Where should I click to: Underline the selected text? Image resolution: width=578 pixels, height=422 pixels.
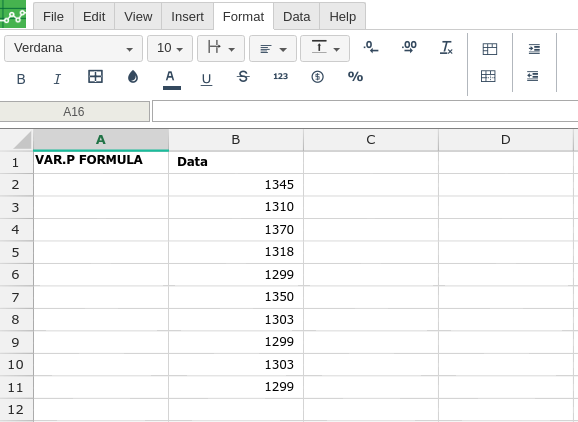pos(206,79)
